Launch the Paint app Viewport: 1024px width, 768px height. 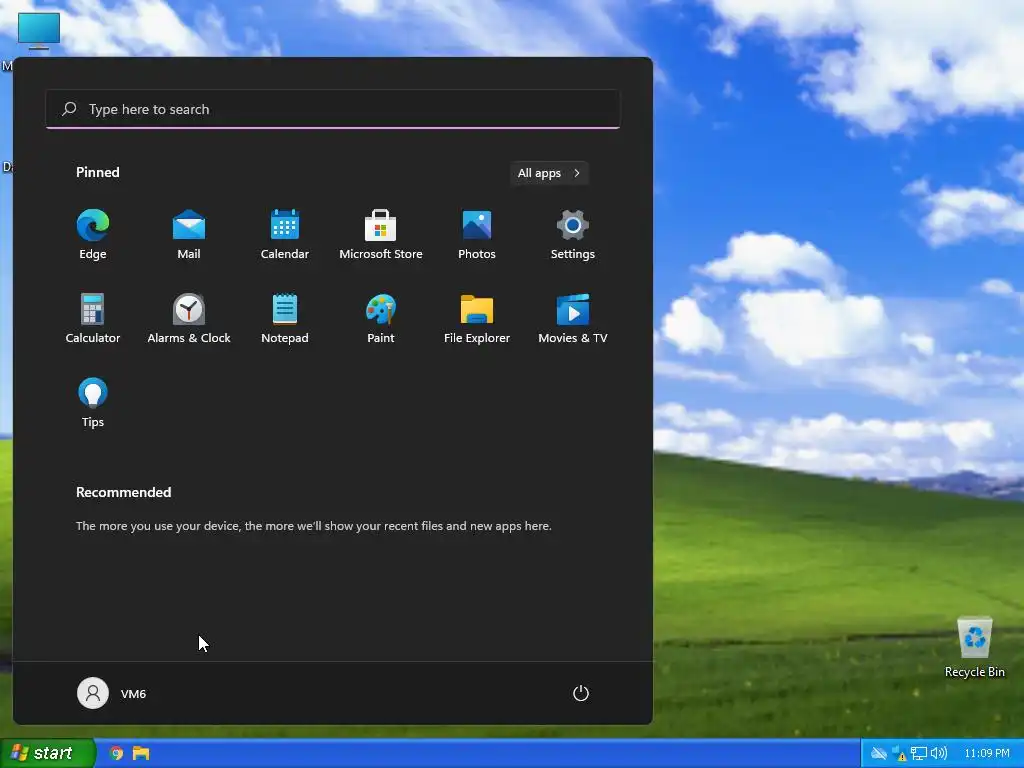[x=381, y=319]
